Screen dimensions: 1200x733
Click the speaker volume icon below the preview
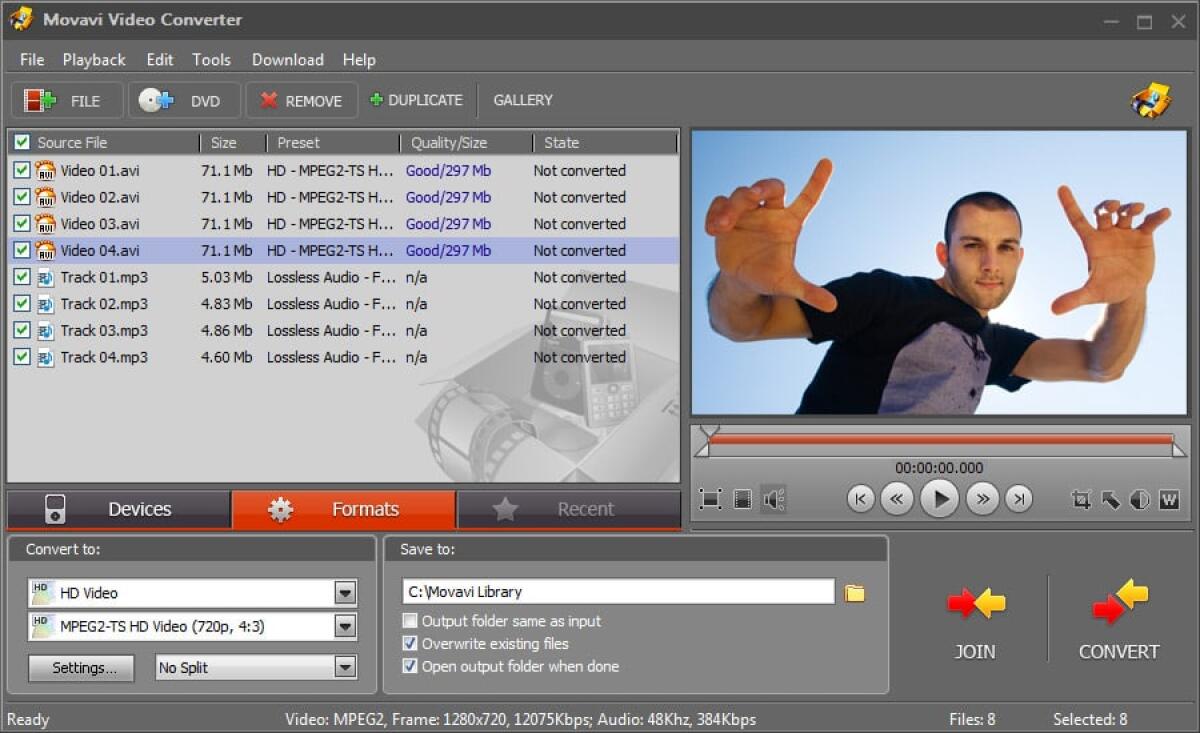tap(774, 498)
